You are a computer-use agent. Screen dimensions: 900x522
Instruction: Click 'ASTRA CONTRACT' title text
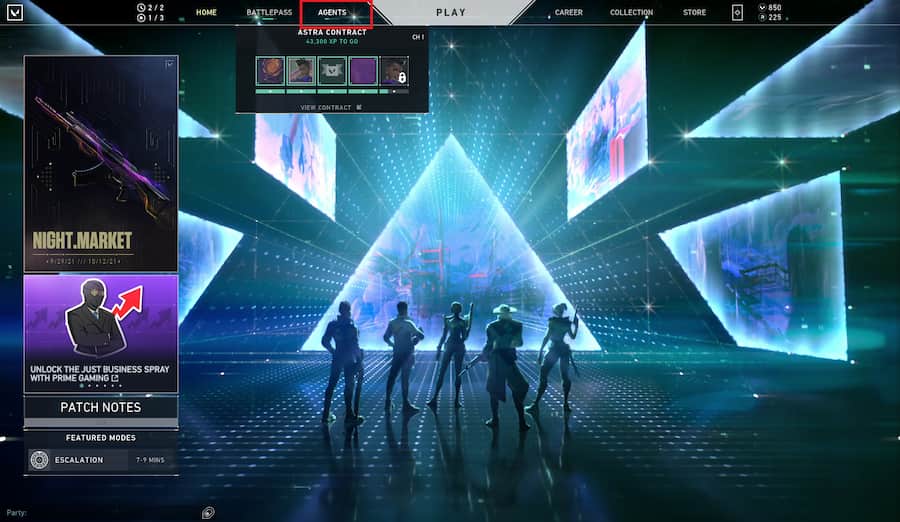332,33
